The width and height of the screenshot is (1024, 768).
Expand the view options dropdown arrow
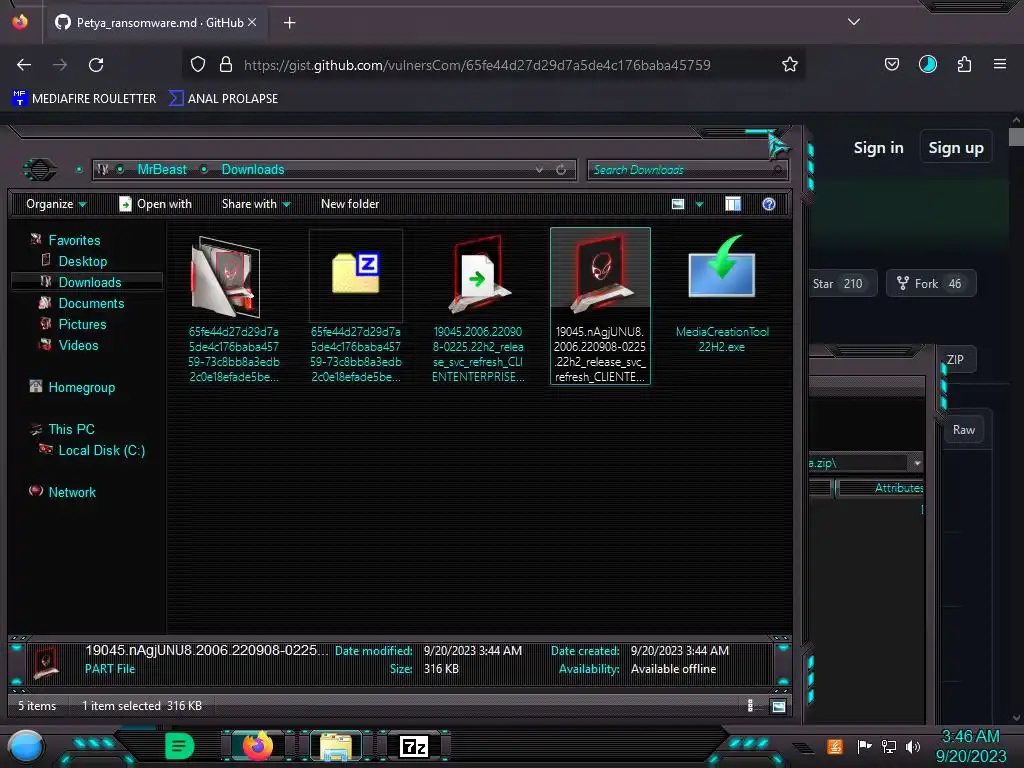(x=699, y=204)
